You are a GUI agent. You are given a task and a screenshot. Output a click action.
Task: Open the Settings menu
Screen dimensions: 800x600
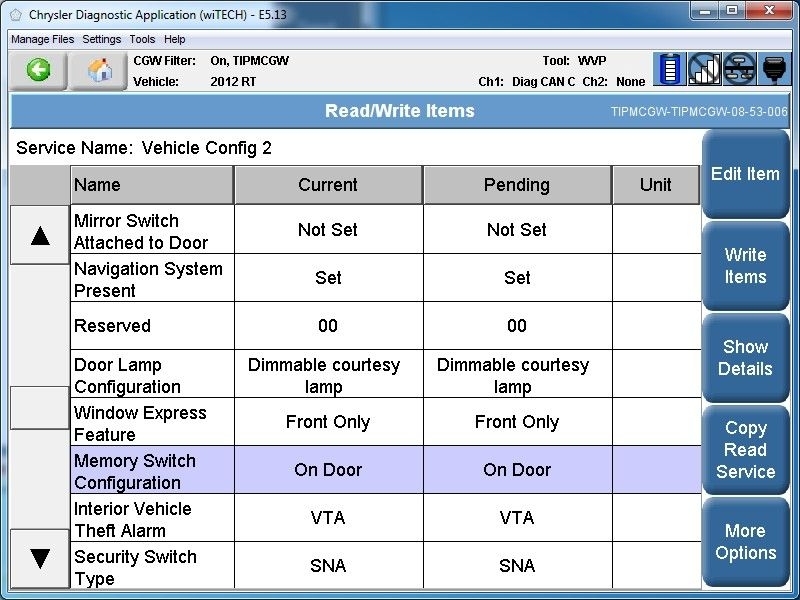(x=102, y=39)
